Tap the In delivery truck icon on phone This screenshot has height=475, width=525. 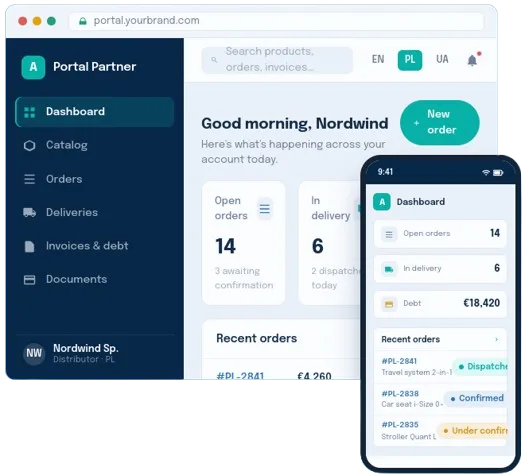[x=389, y=269]
